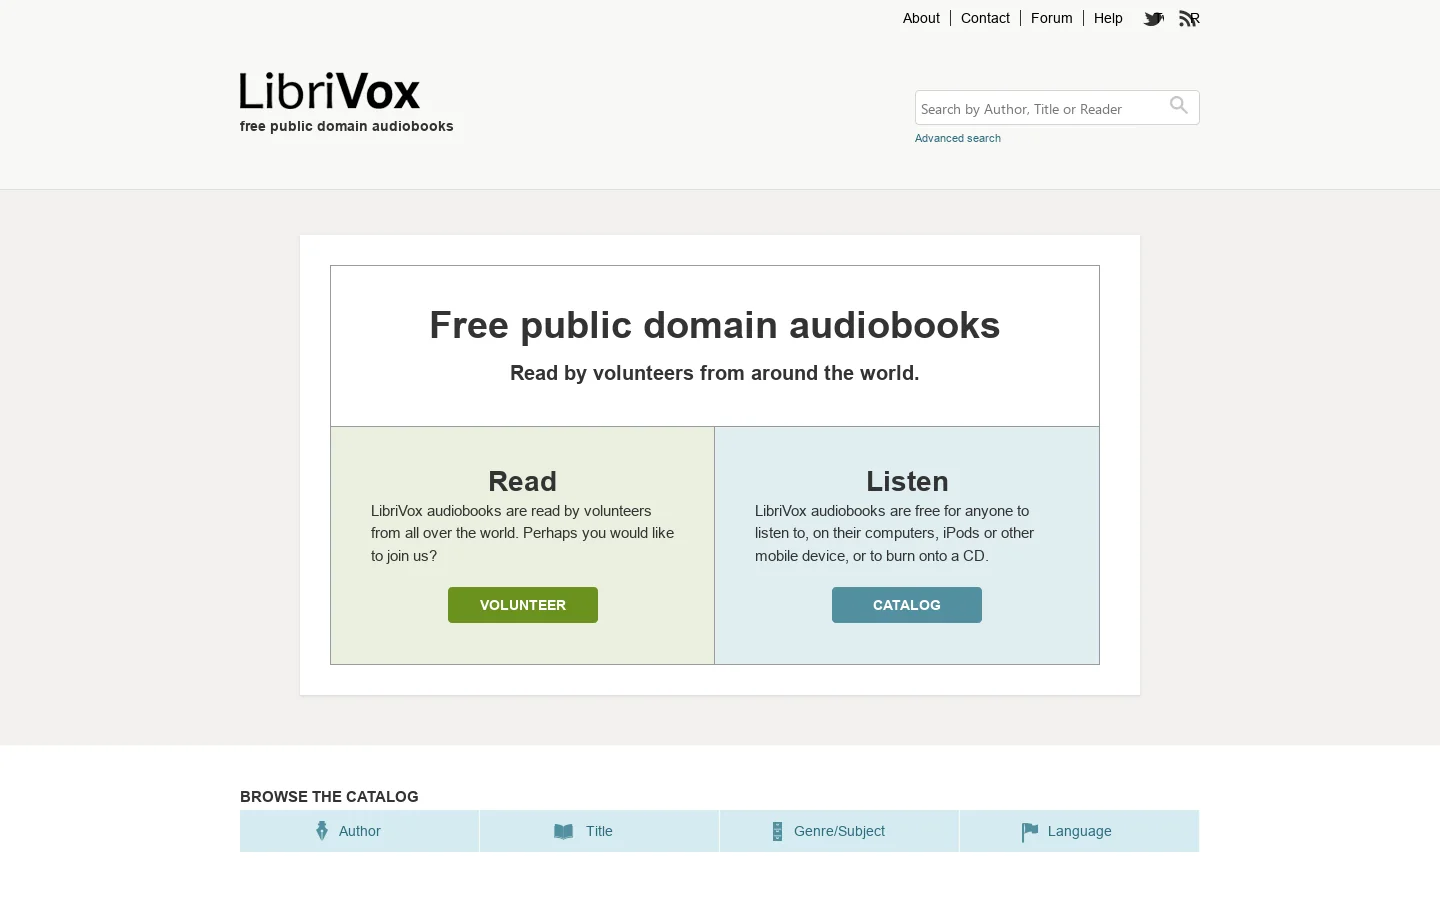
Task: Browse catalog by Author text
Action: point(359,831)
